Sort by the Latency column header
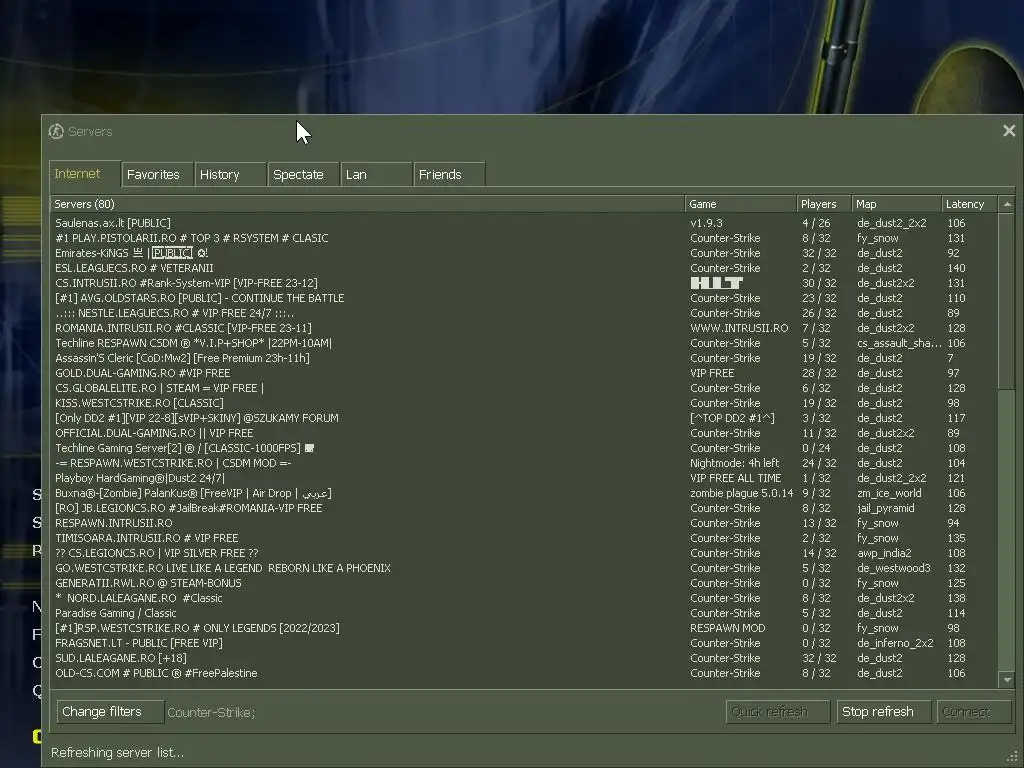This screenshot has height=768, width=1024. point(970,204)
